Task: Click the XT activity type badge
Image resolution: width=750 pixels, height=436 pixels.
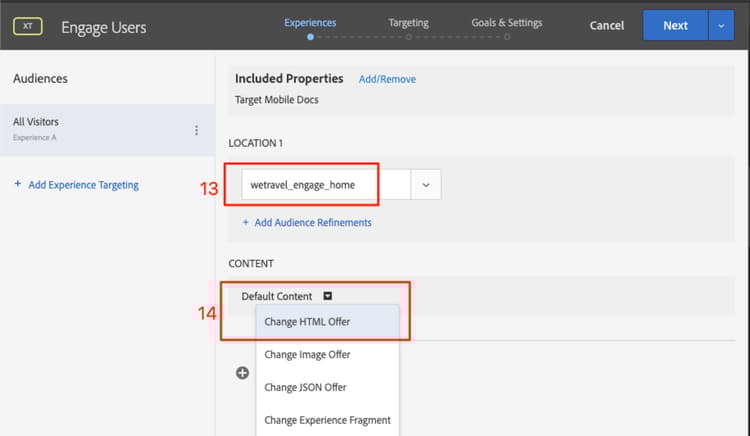Action: (x=28, y=26)
